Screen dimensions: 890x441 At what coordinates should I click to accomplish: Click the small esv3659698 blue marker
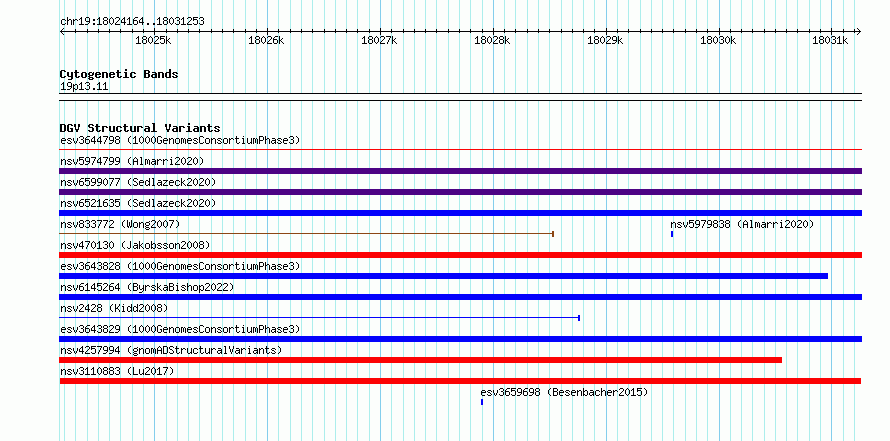(x=482, y=402)
